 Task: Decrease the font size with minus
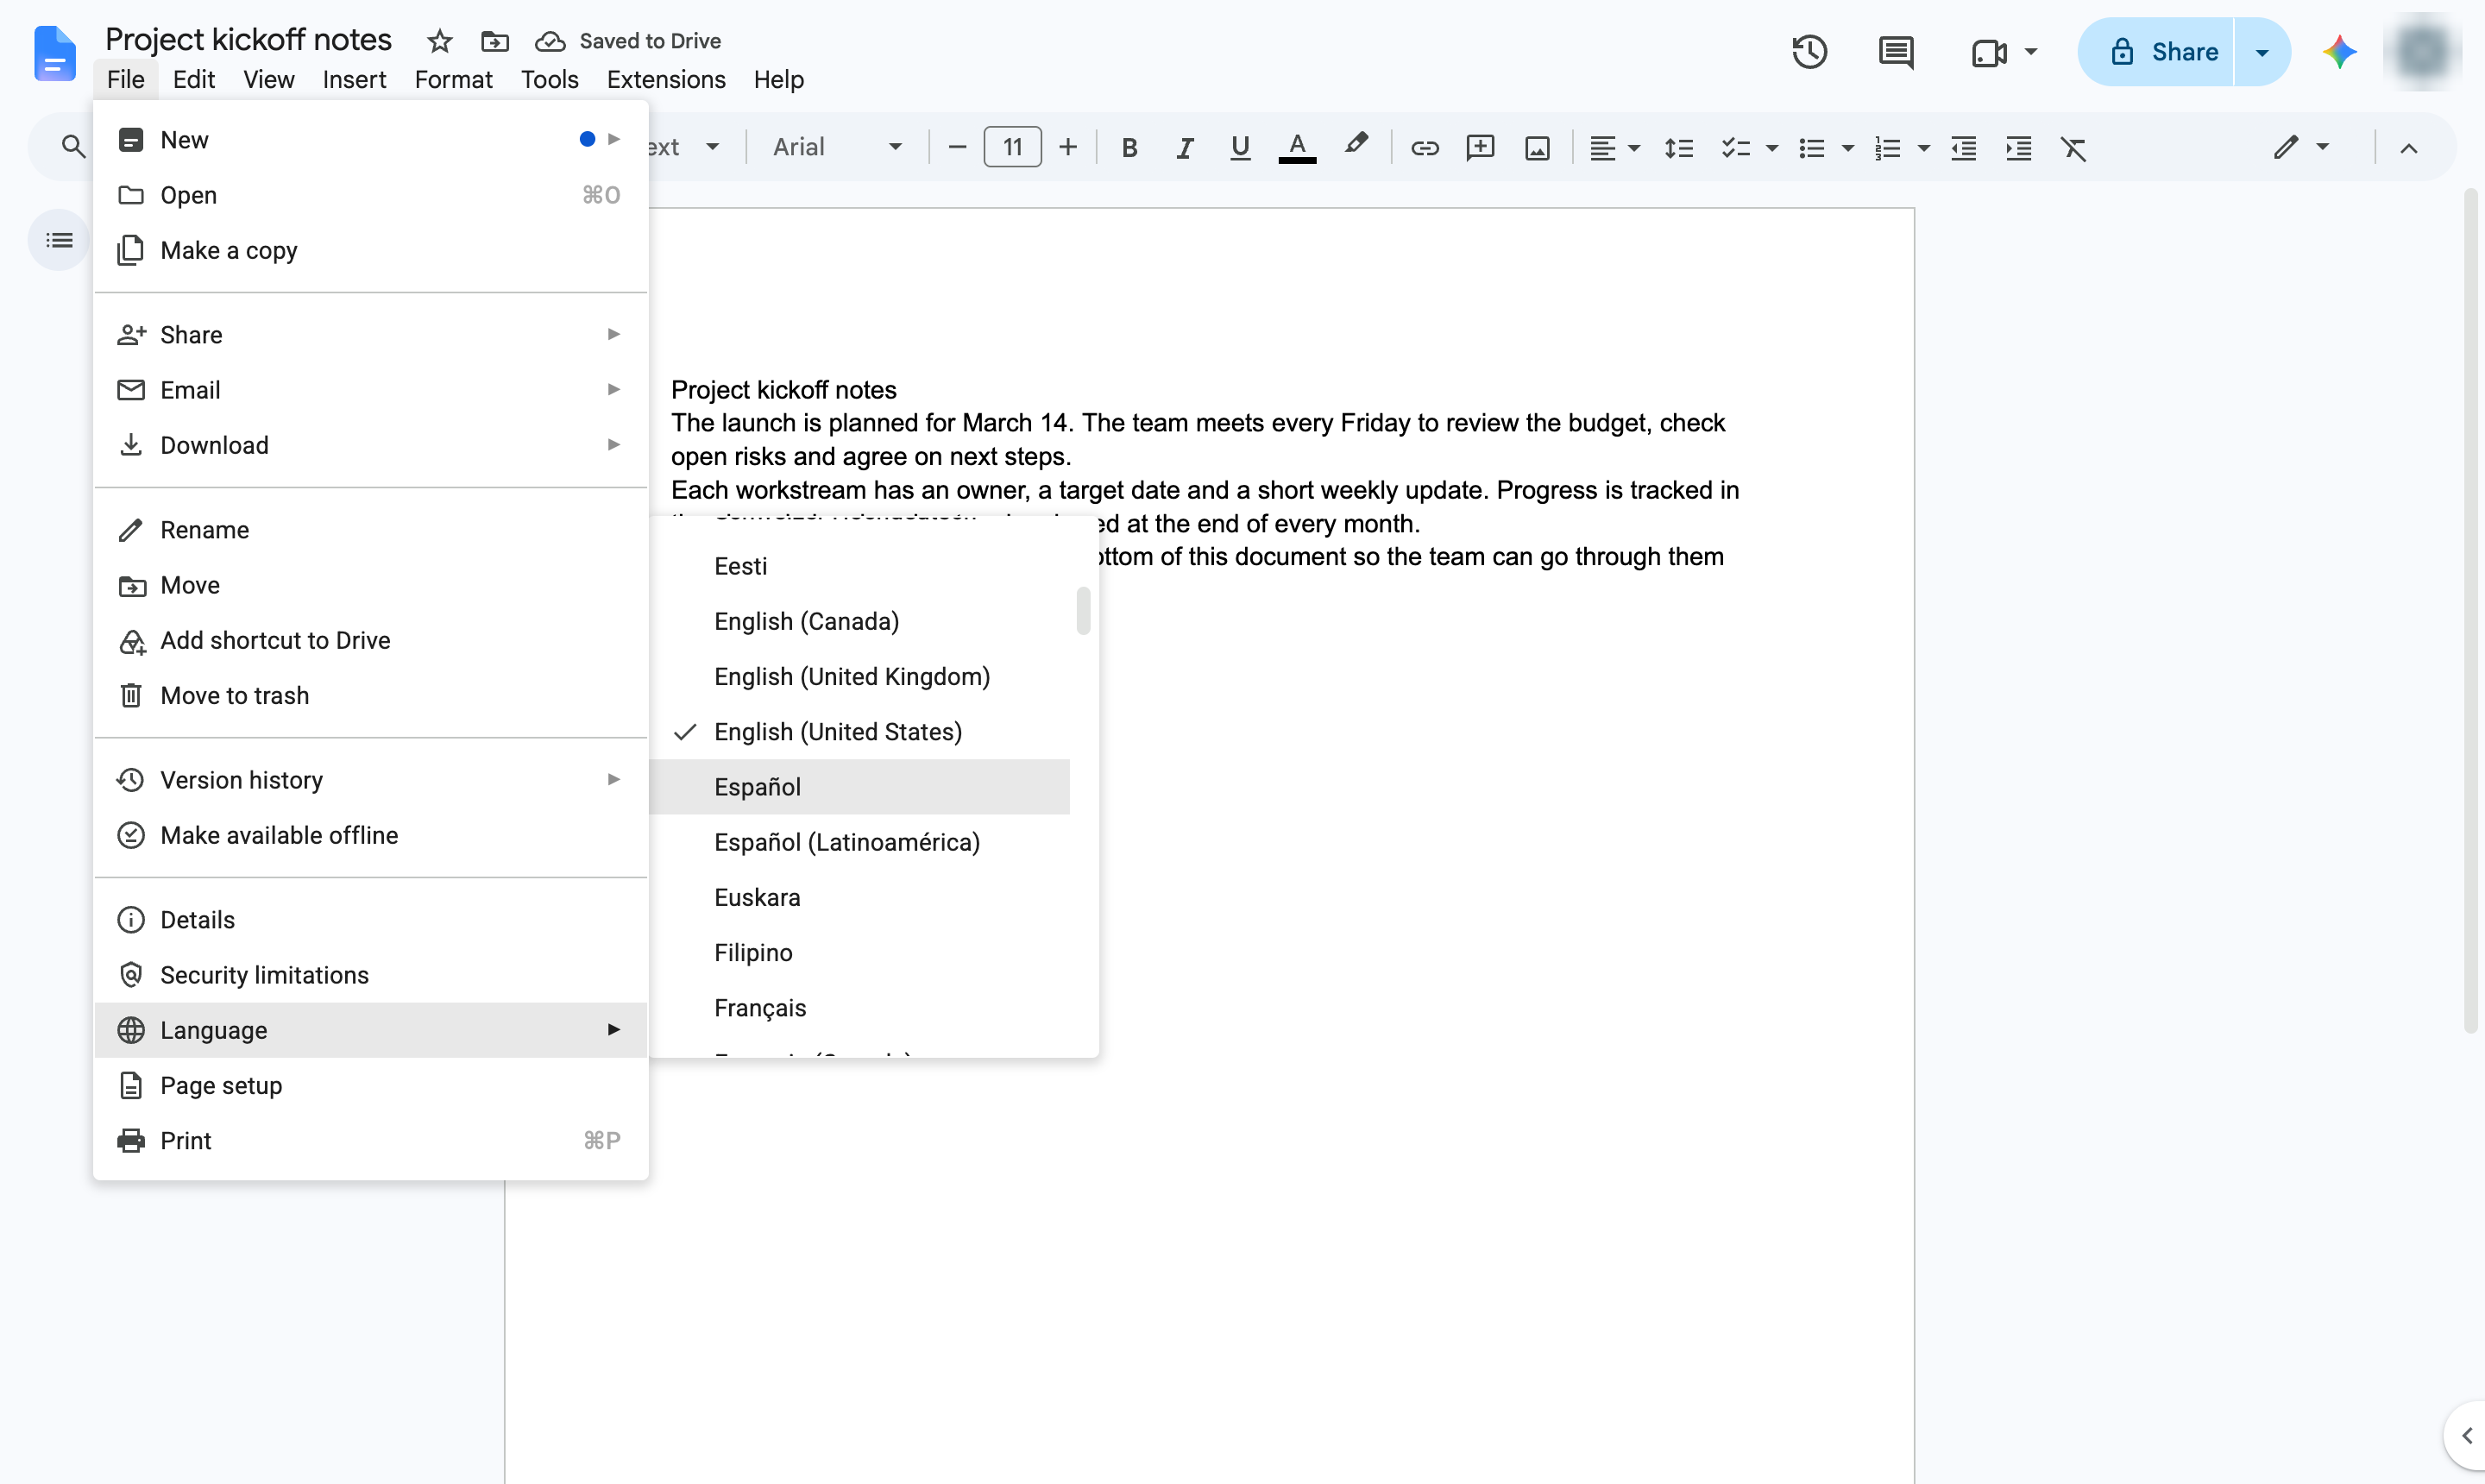(x=956, y=148)
